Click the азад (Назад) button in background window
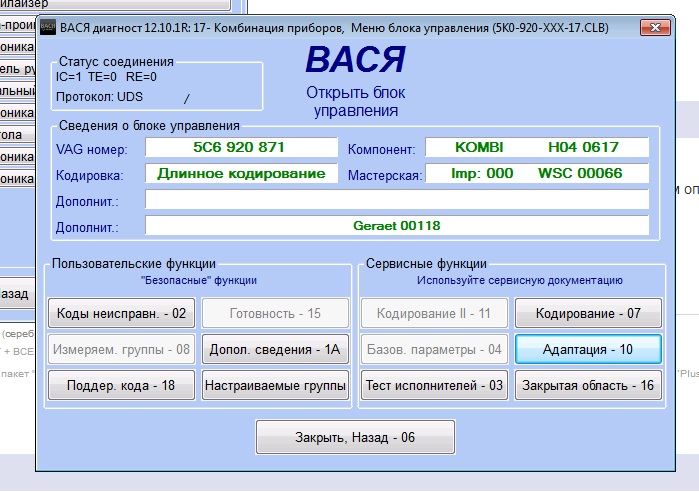Viewport: 699px width, 492px height. tap(17, 294)
